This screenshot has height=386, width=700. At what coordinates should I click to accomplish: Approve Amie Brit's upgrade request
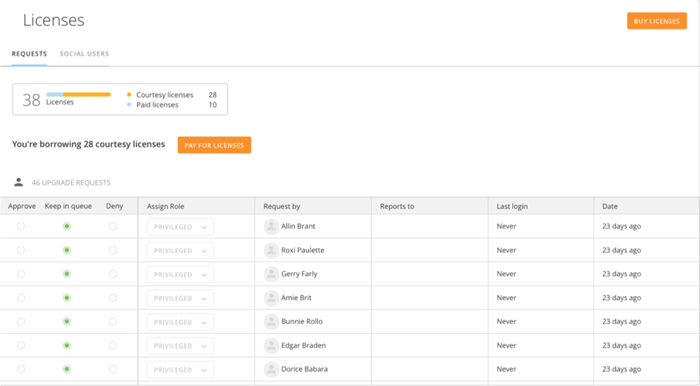(x=21, y=298)
